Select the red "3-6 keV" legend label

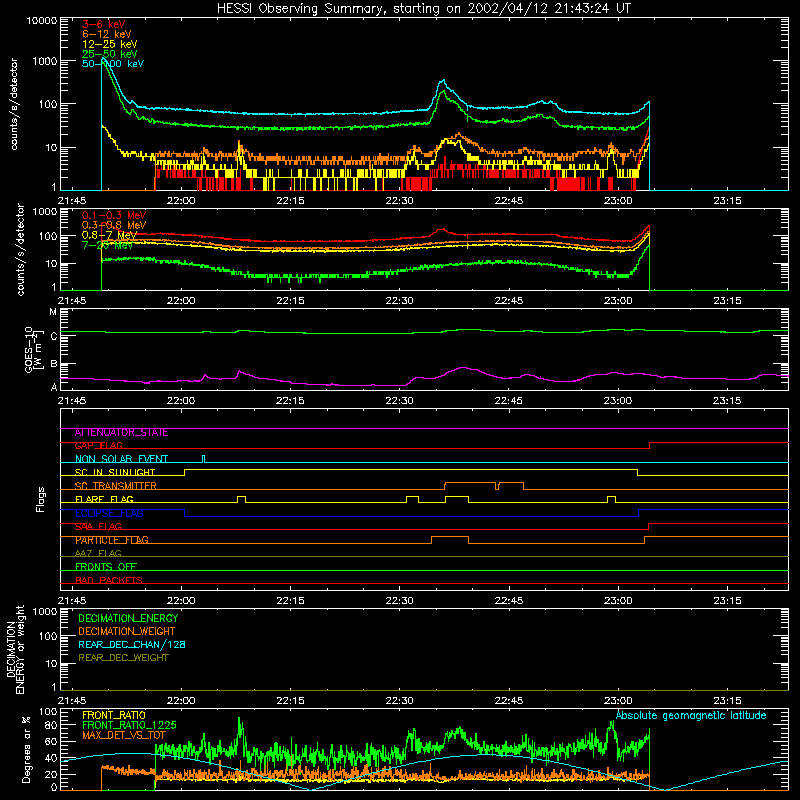pyautogui.click(x=104, y=24)
